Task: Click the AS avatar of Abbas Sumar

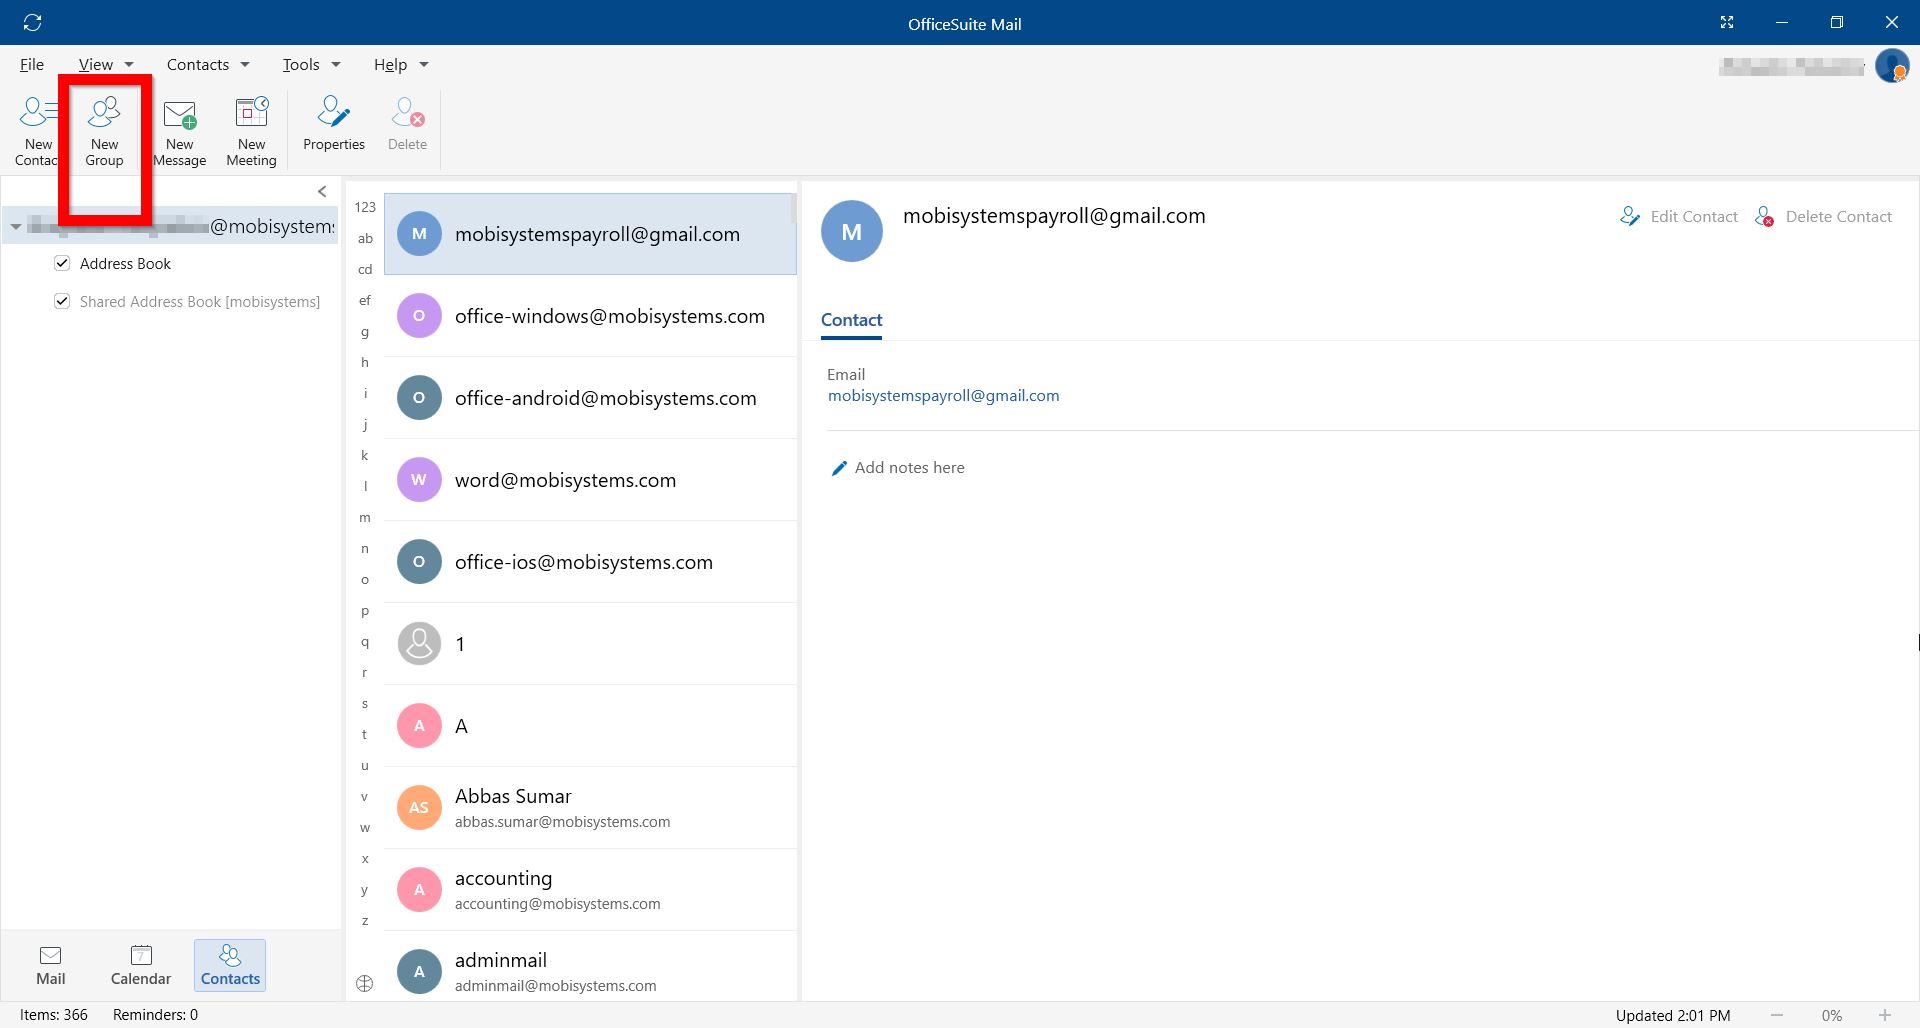Action: point(419,808)
